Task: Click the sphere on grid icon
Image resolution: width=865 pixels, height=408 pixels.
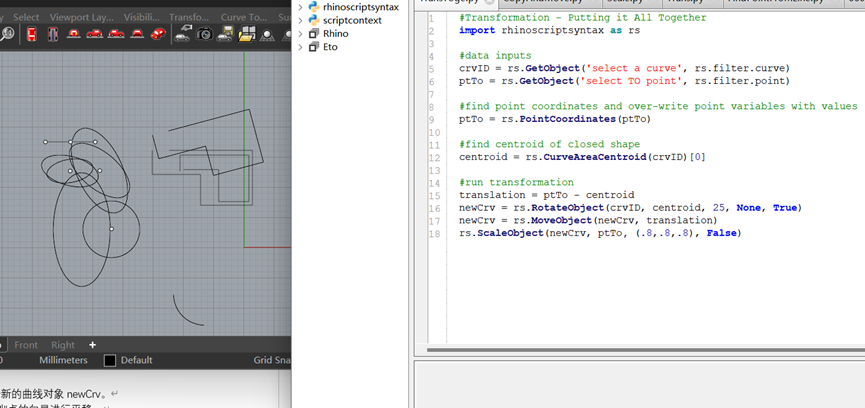Action: pos(267,35)
